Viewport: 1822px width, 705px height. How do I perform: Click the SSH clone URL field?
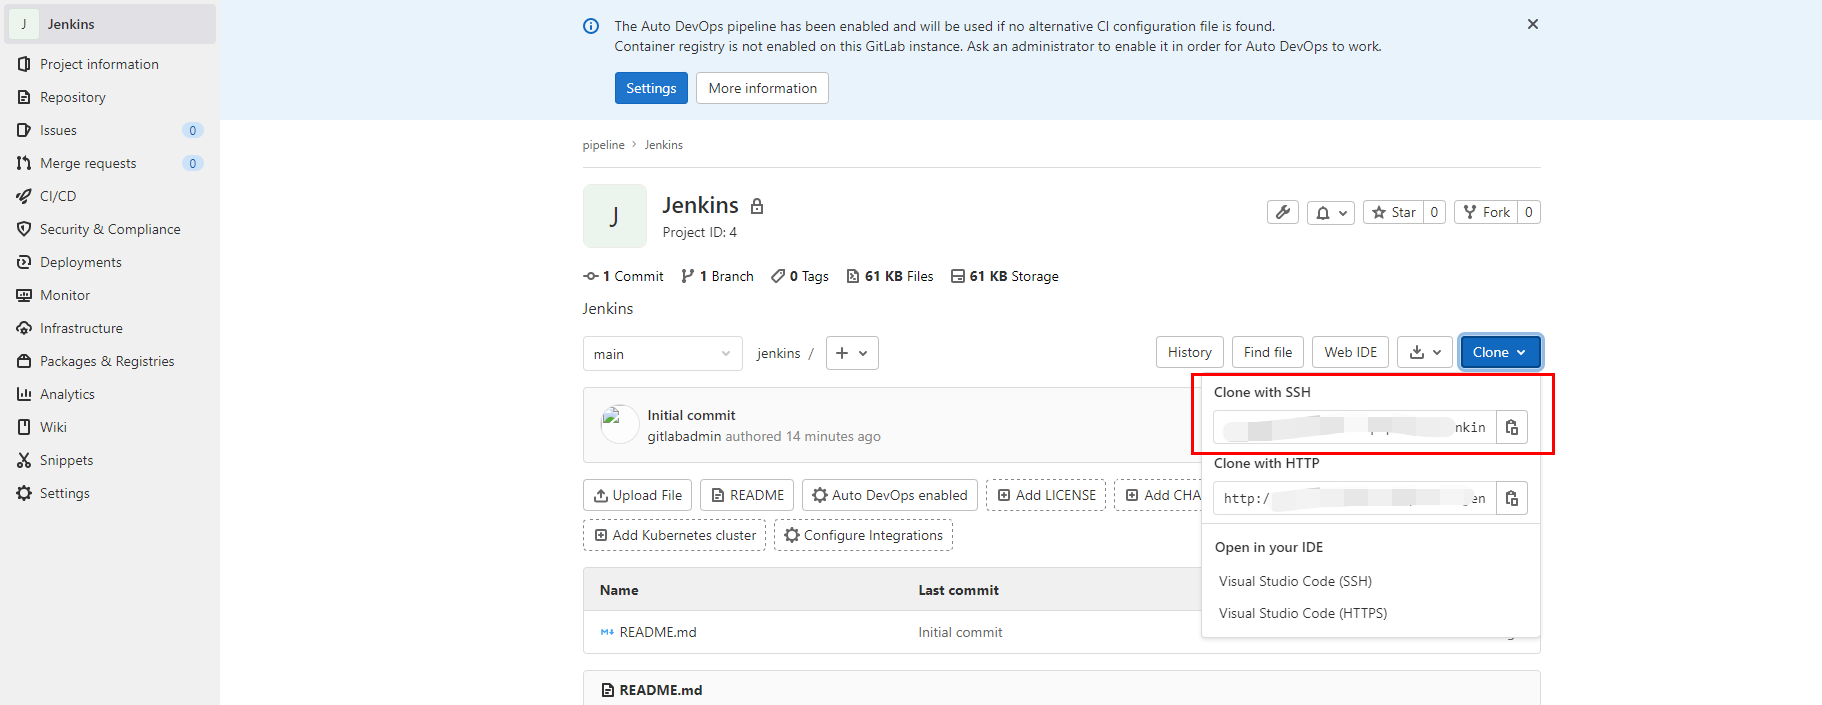coord(1355,427)
